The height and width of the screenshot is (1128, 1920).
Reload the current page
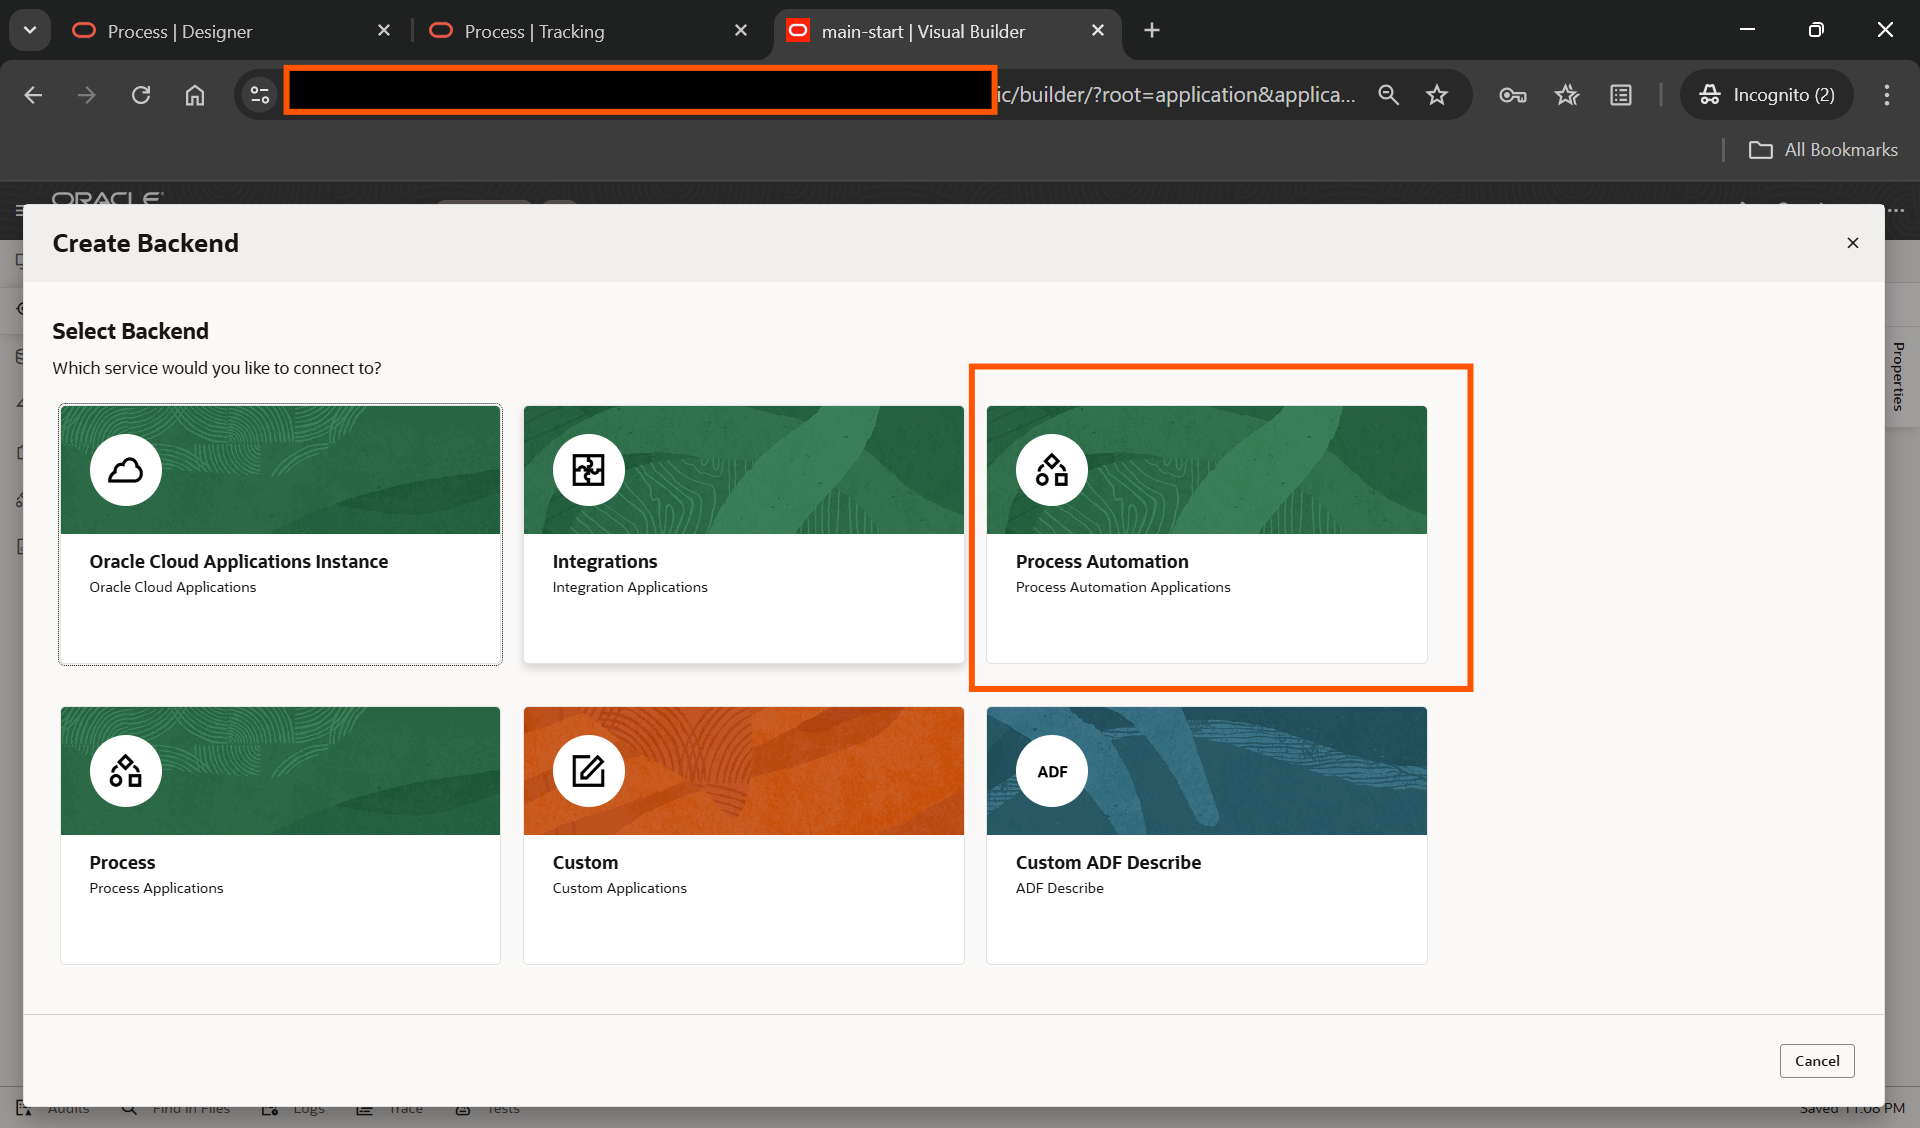point(141,95)
